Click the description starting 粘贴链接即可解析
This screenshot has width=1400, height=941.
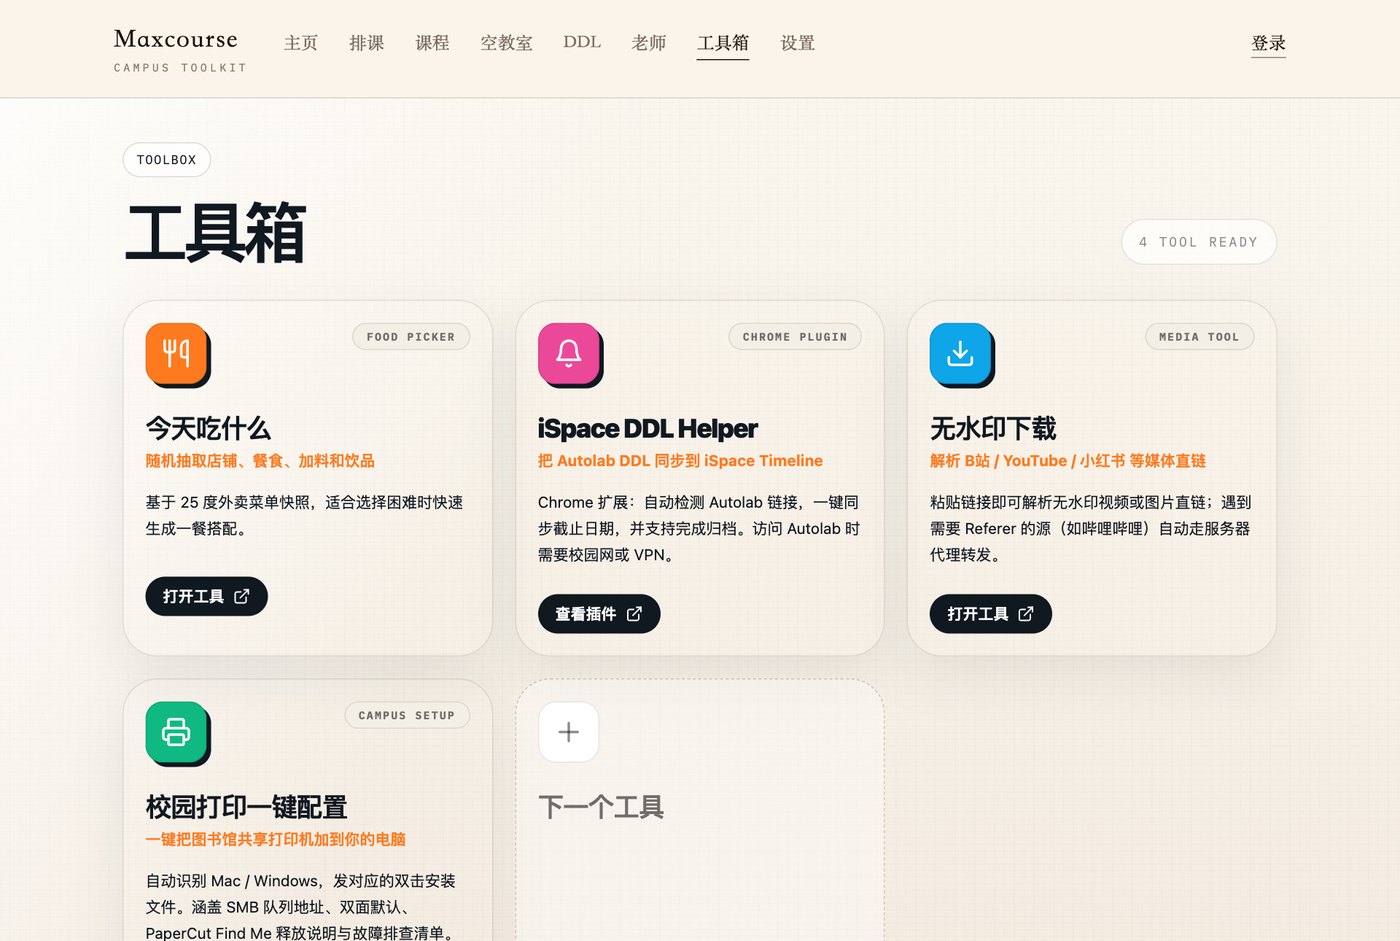tap(1091, 528)
